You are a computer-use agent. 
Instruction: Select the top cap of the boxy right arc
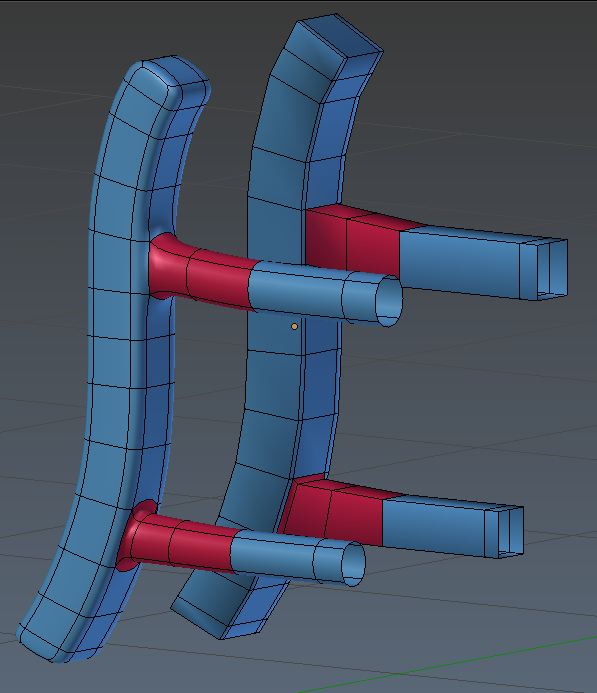pyautogui.click(x=339, y=35)
